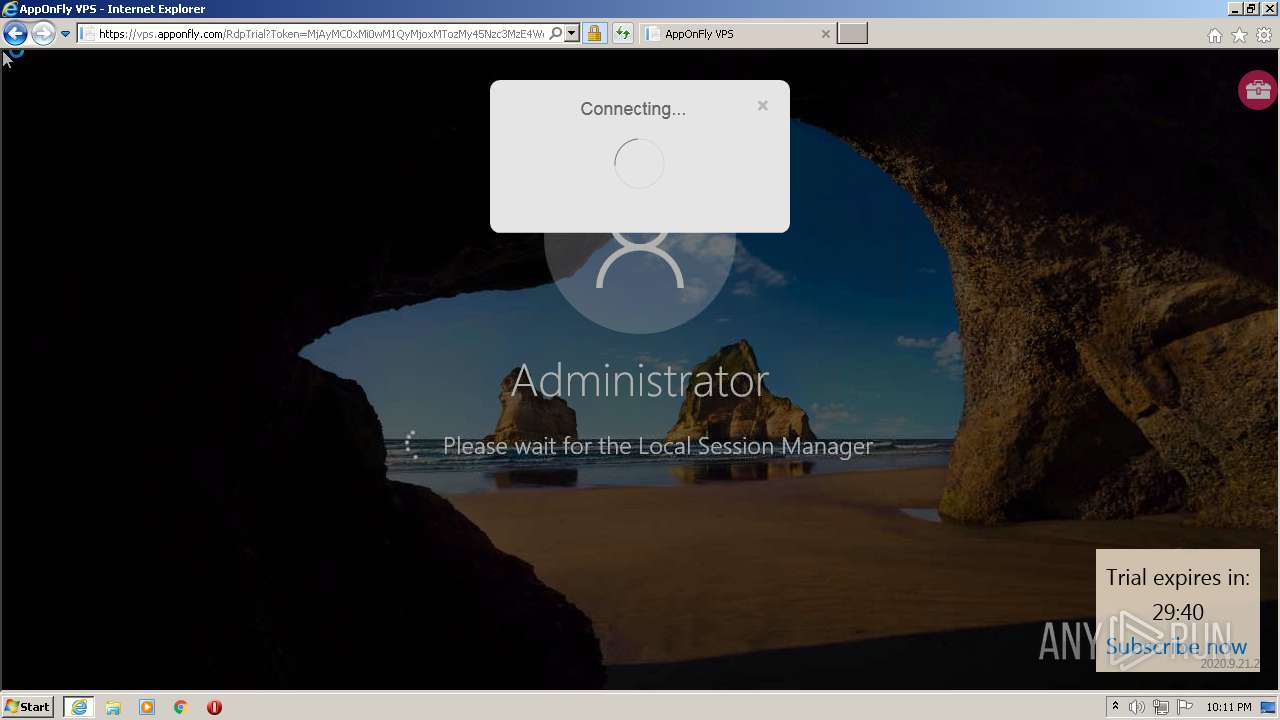The height and width of the screenshot is (720, 1280).
Task: Click the Administrator account name
Action: (x=640, y=380)
